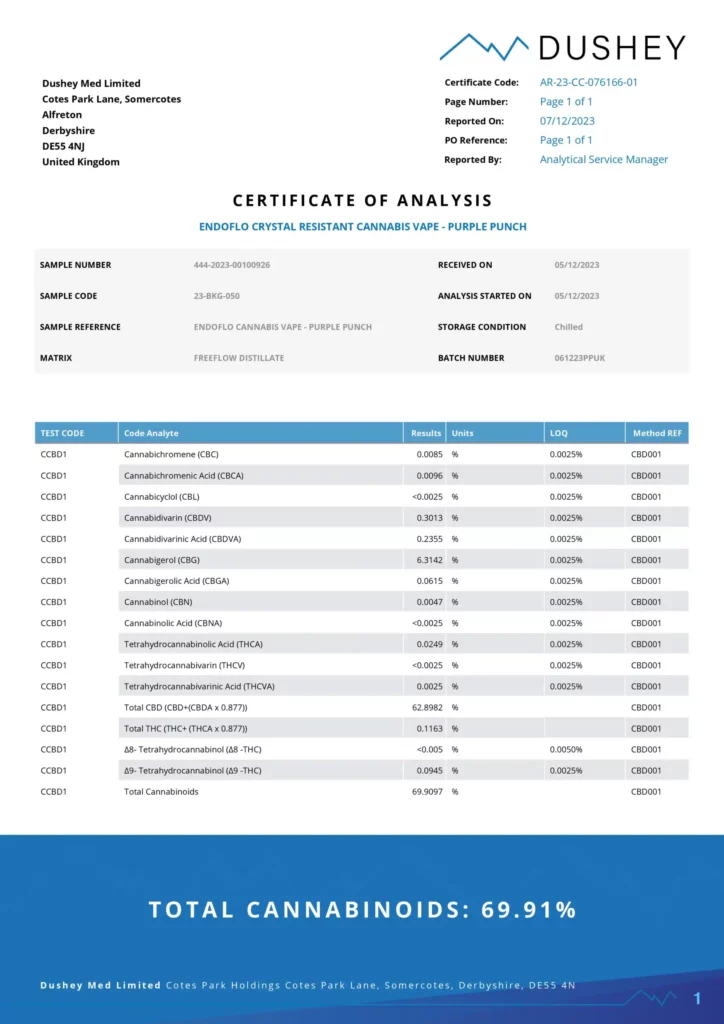Click the postcode 'DE55 4NJ'
Viewport: 724px width, 1024px height.
63,146
